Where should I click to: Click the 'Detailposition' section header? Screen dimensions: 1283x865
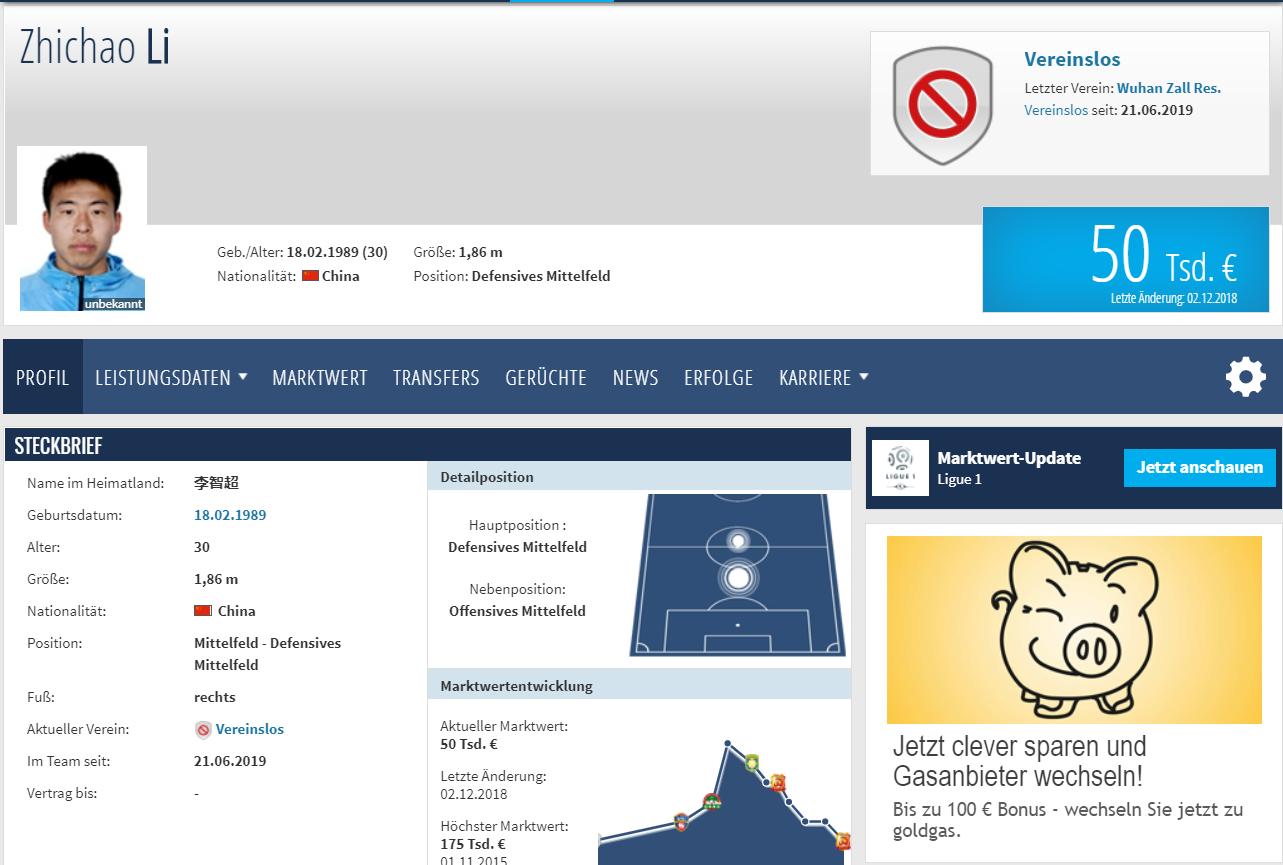point(640,477)
